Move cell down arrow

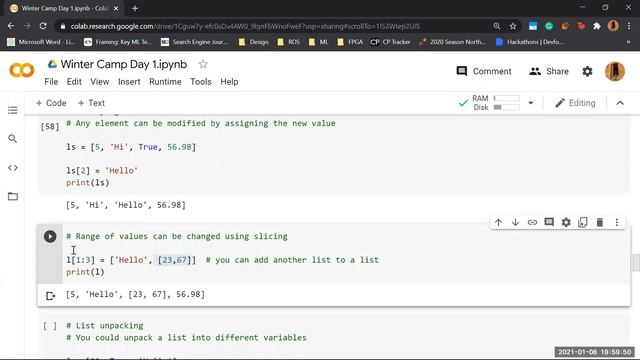[515, 222]
